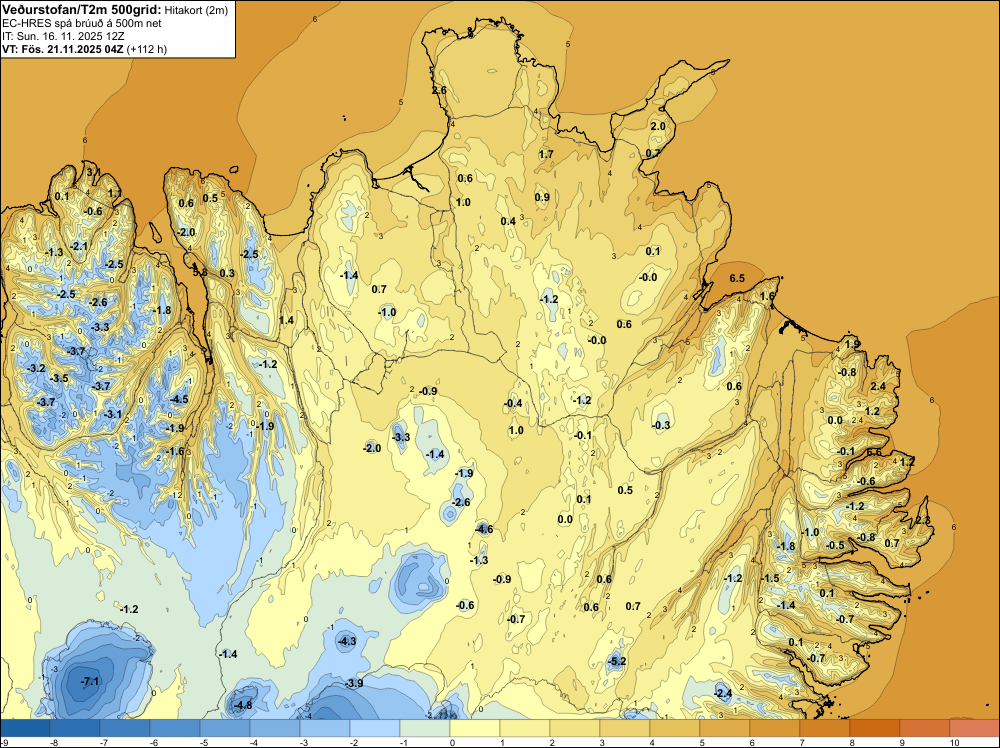Click the -4.3 temperature value
1000x748 pixels.
tap(347, 641)
